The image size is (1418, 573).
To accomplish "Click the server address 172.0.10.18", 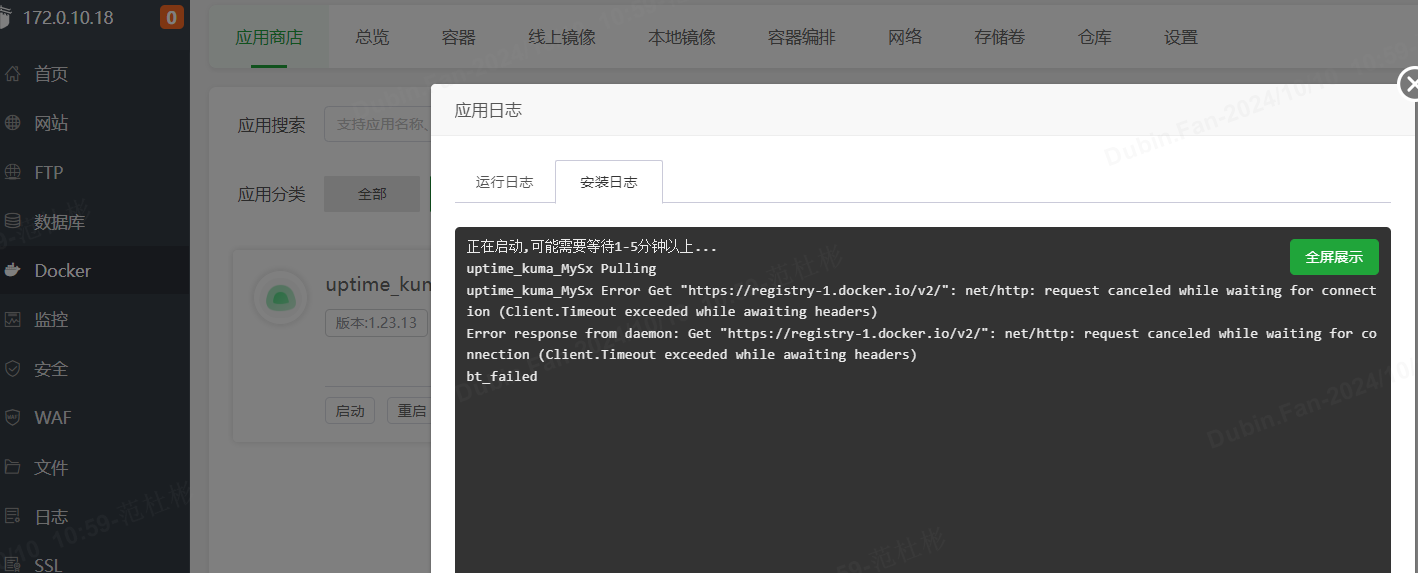I will pos(68,17).
